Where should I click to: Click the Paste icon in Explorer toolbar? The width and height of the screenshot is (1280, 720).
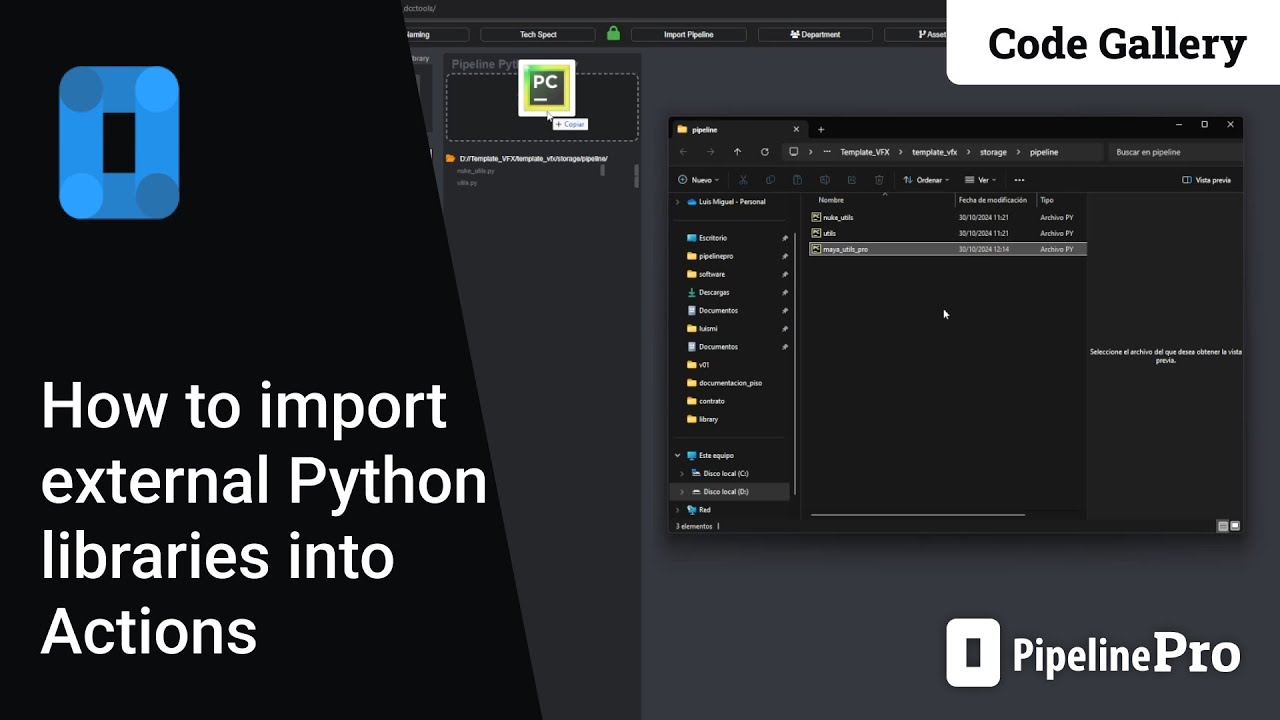tap(797, 180)
